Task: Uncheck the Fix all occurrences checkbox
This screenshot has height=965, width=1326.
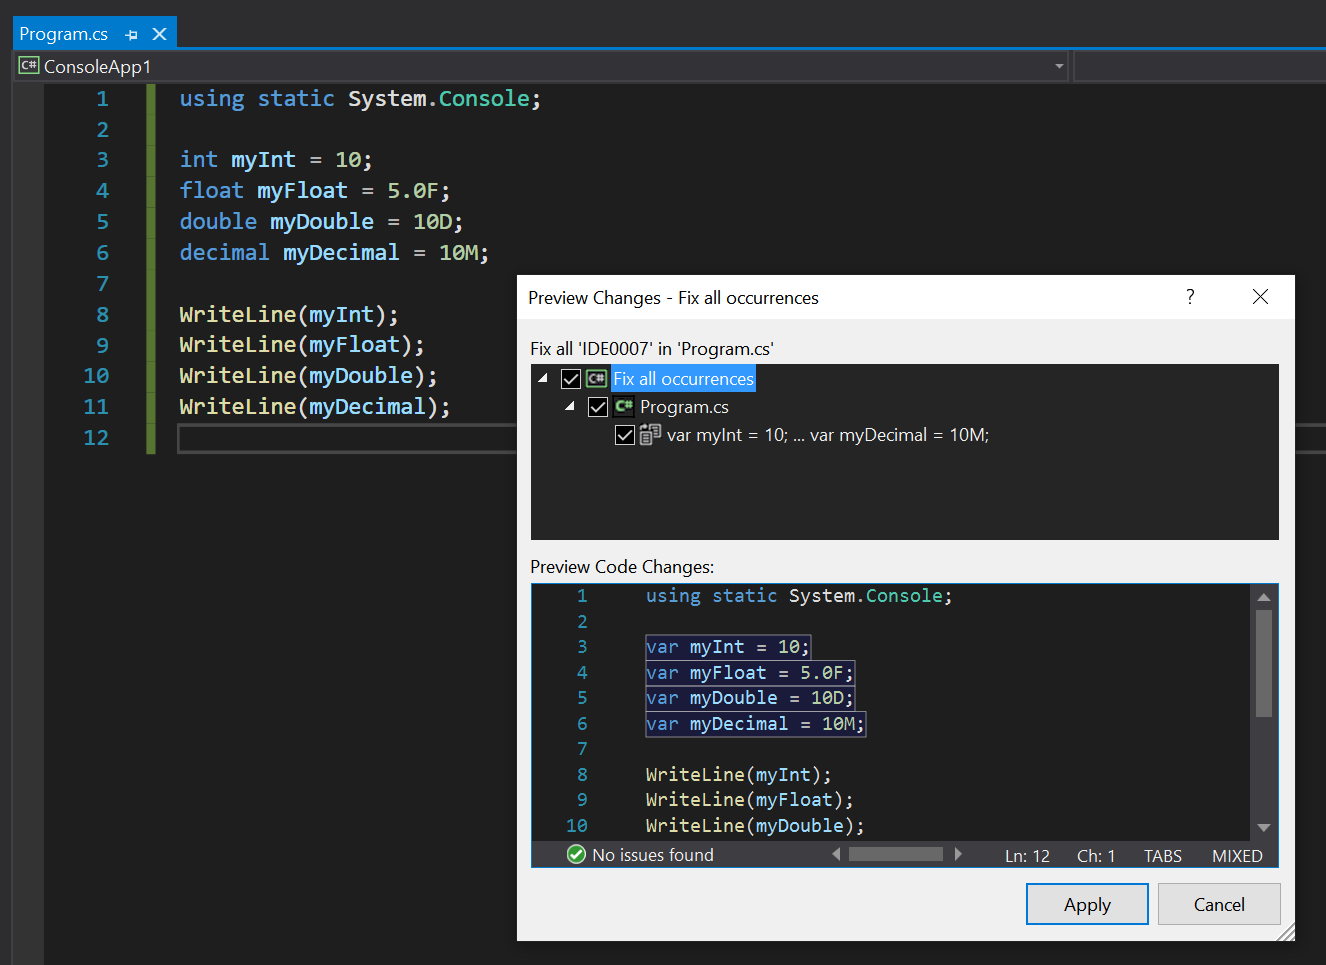Action: point(571,378)
